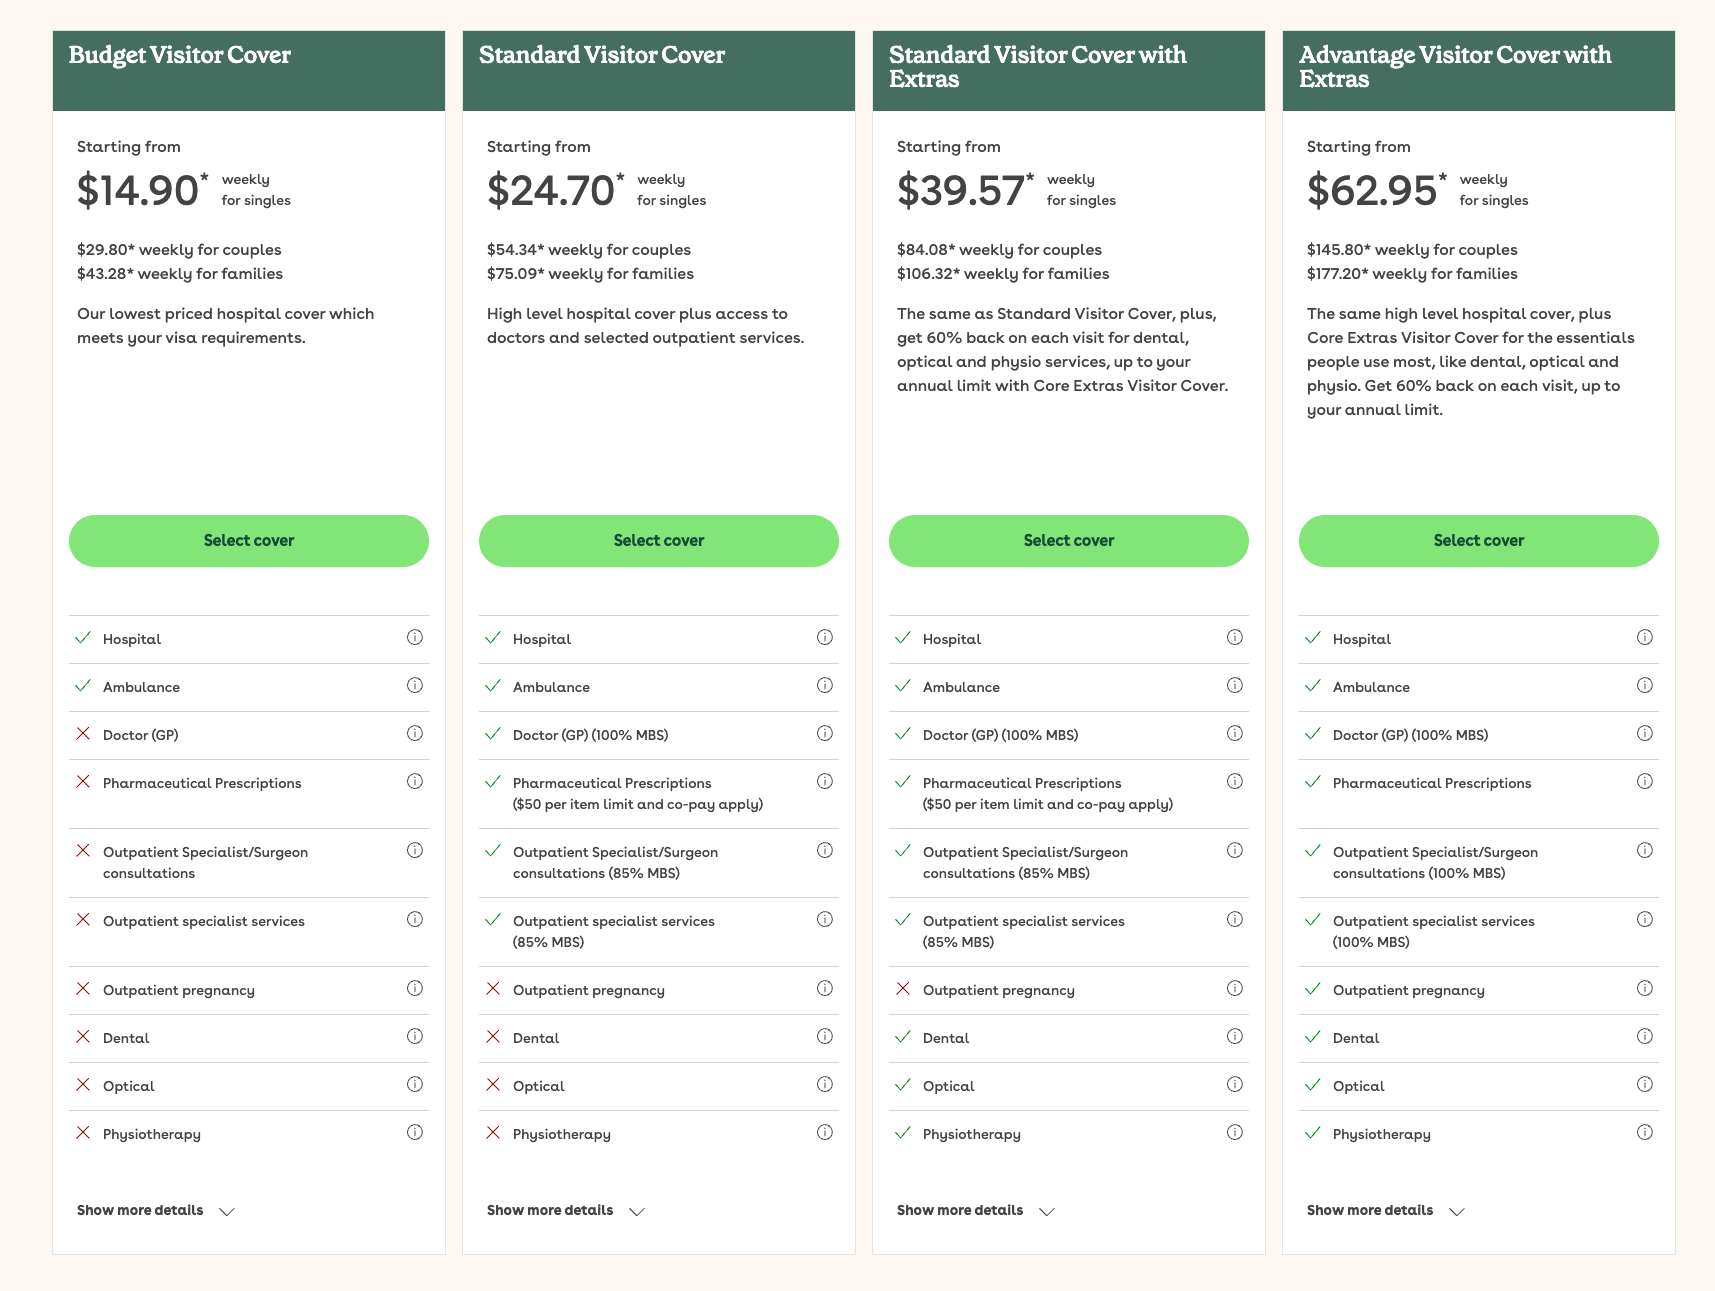
Task: Select cover for Advantage Visitor Cover with Extras
Action: tap(1479, 541)
